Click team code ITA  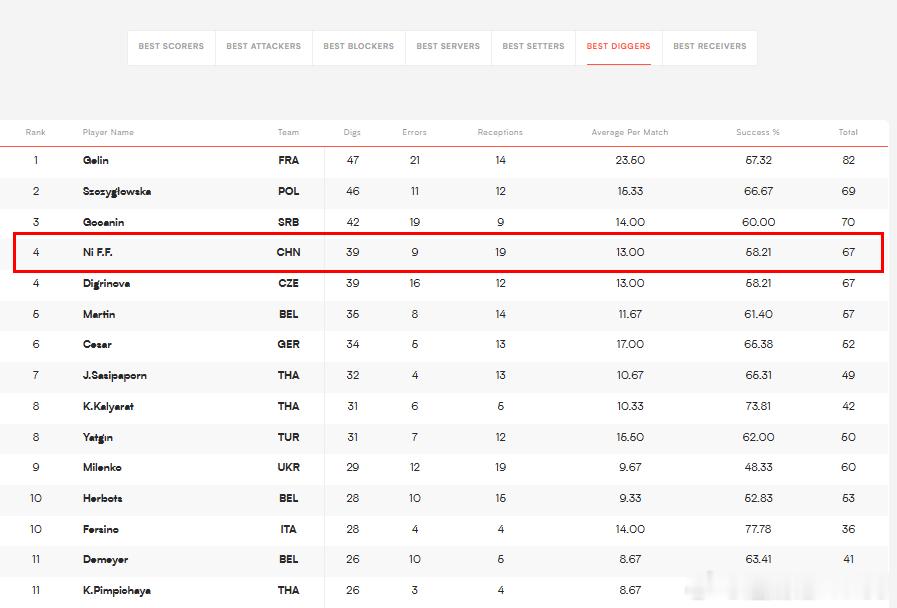(288, 529)
